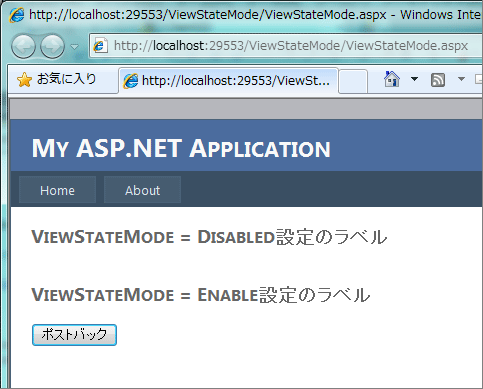Click the ViewStateMode = Disabled label text
Image resolution: width=483 pixels, height=389 pixels.
pyautogui.click(x=209, y=237)
